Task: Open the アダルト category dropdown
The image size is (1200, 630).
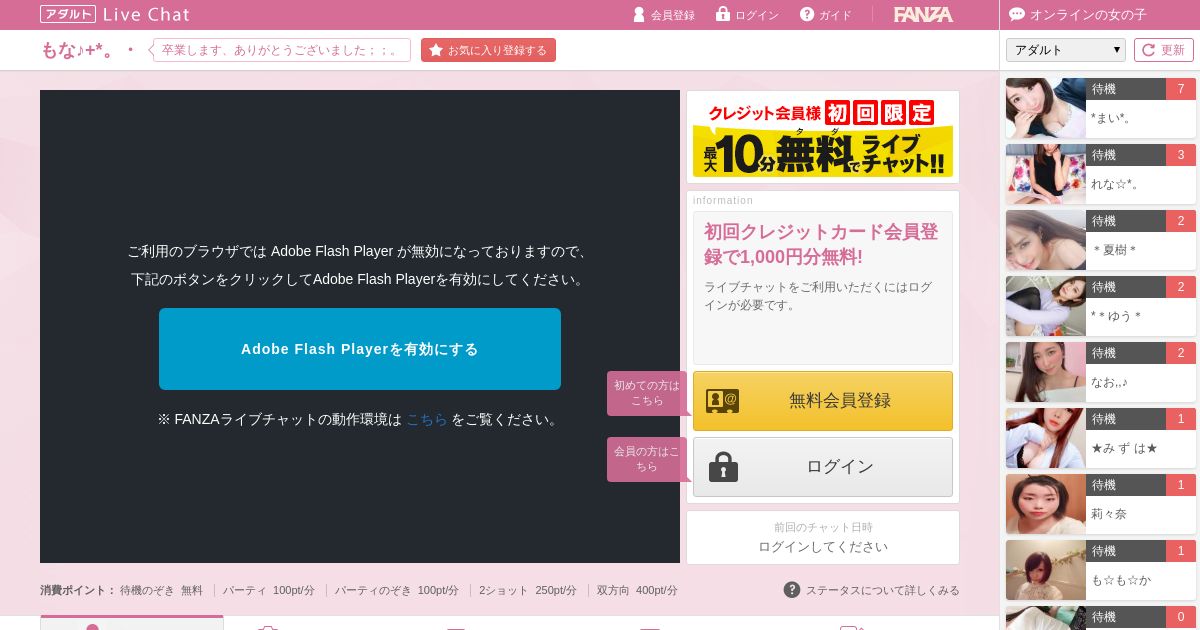Action: pos(1066,50)
